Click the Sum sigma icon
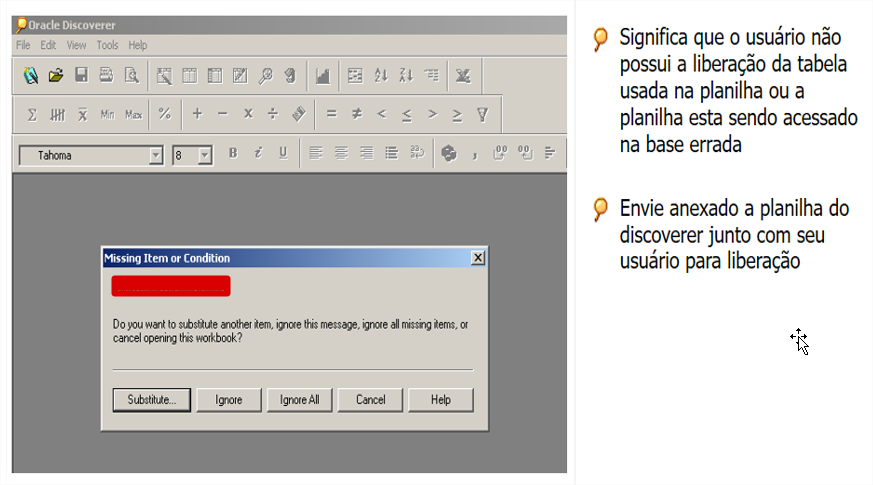The height and width of the screenshot is (485, 873). pos(32,115)
